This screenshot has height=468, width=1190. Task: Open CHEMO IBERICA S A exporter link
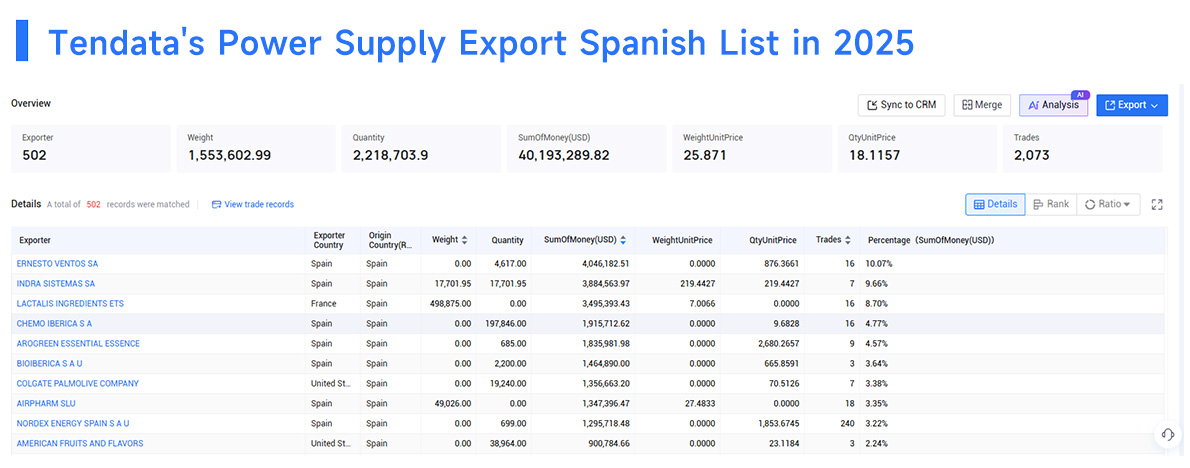pyautogui.click(x=54, y=323)
